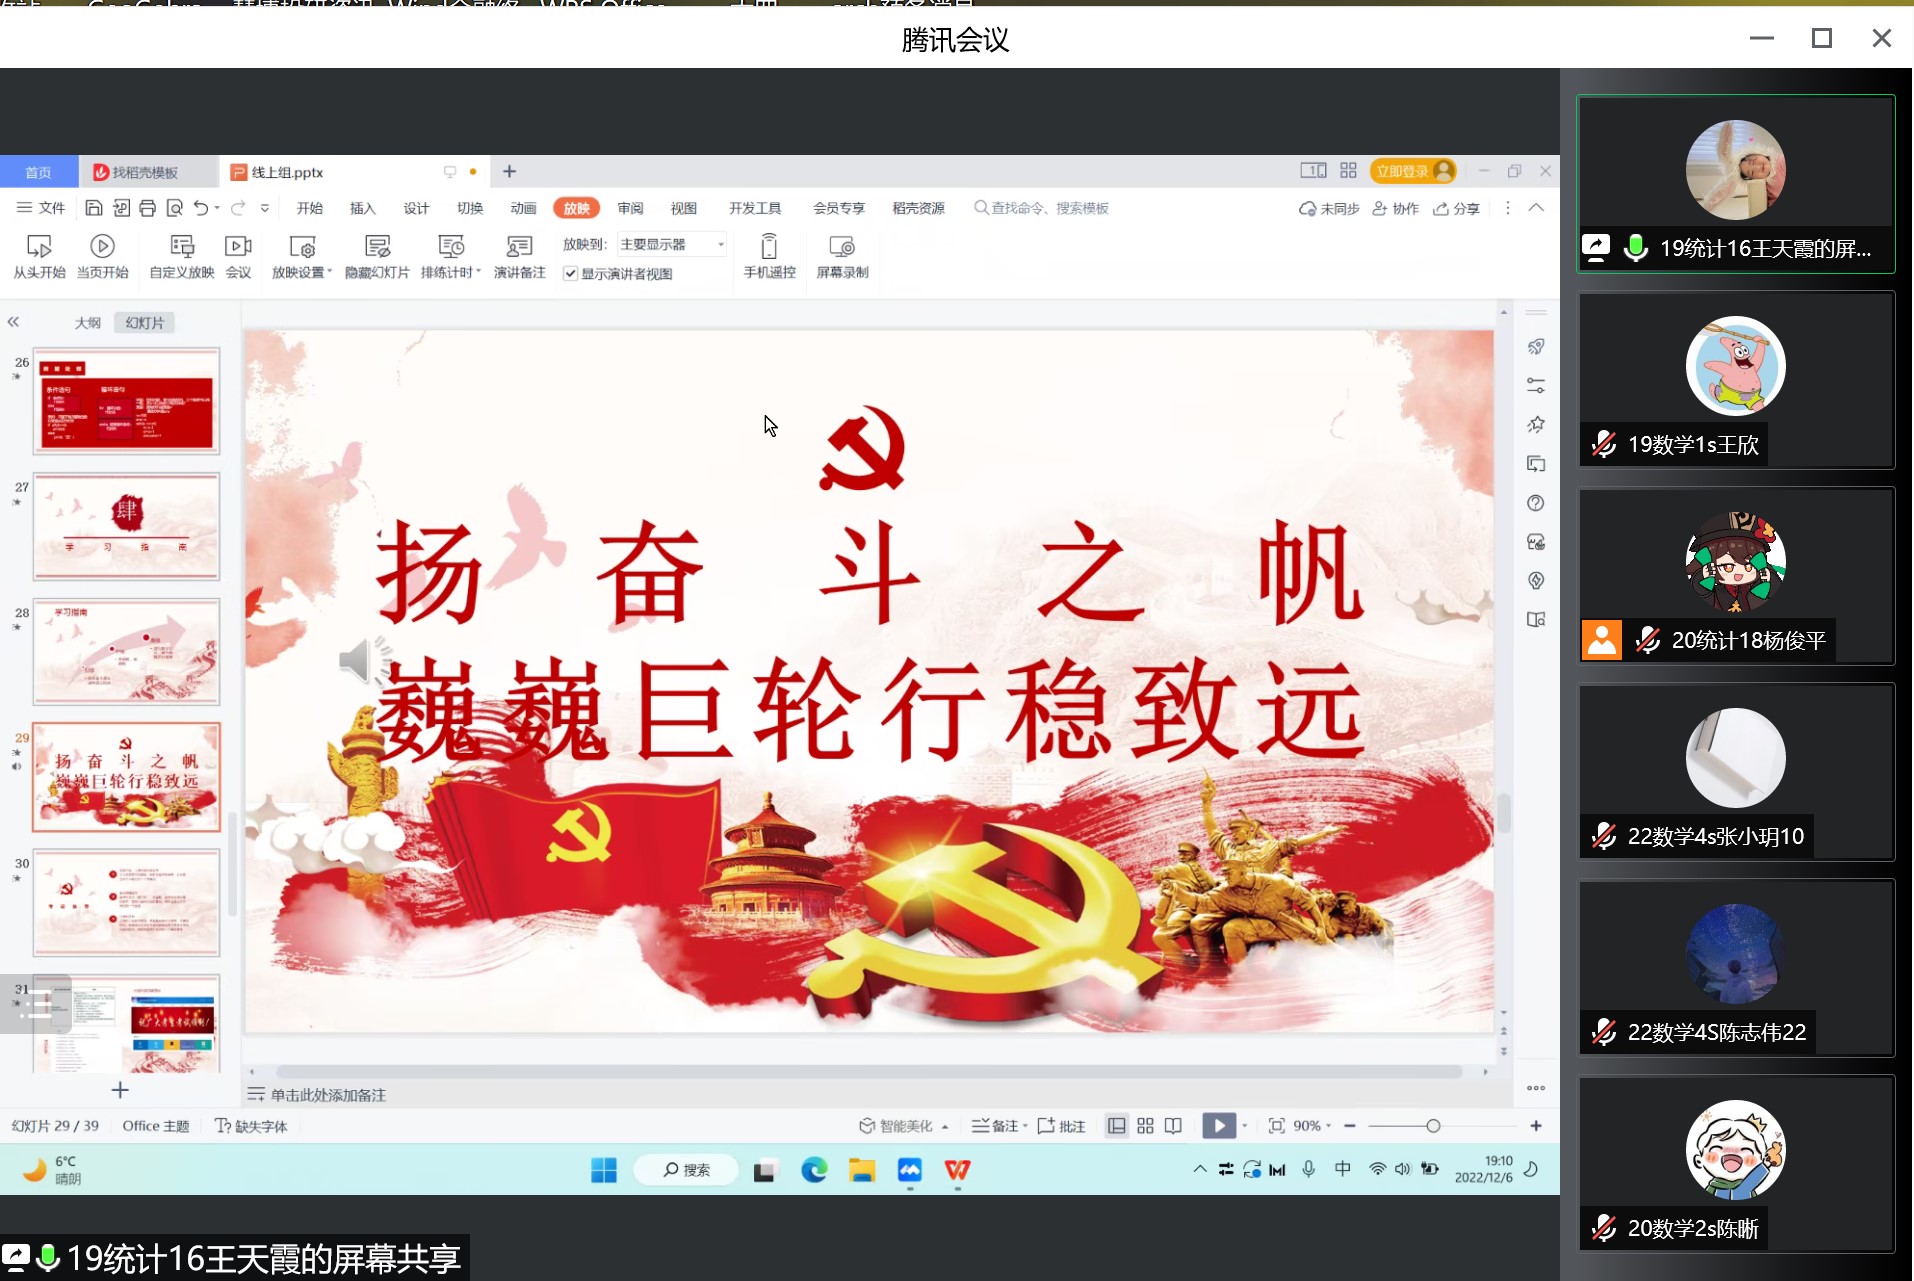Collapse the ribbon with the up chevron
The image size is (1914, 1281).
pos(1537,208)
